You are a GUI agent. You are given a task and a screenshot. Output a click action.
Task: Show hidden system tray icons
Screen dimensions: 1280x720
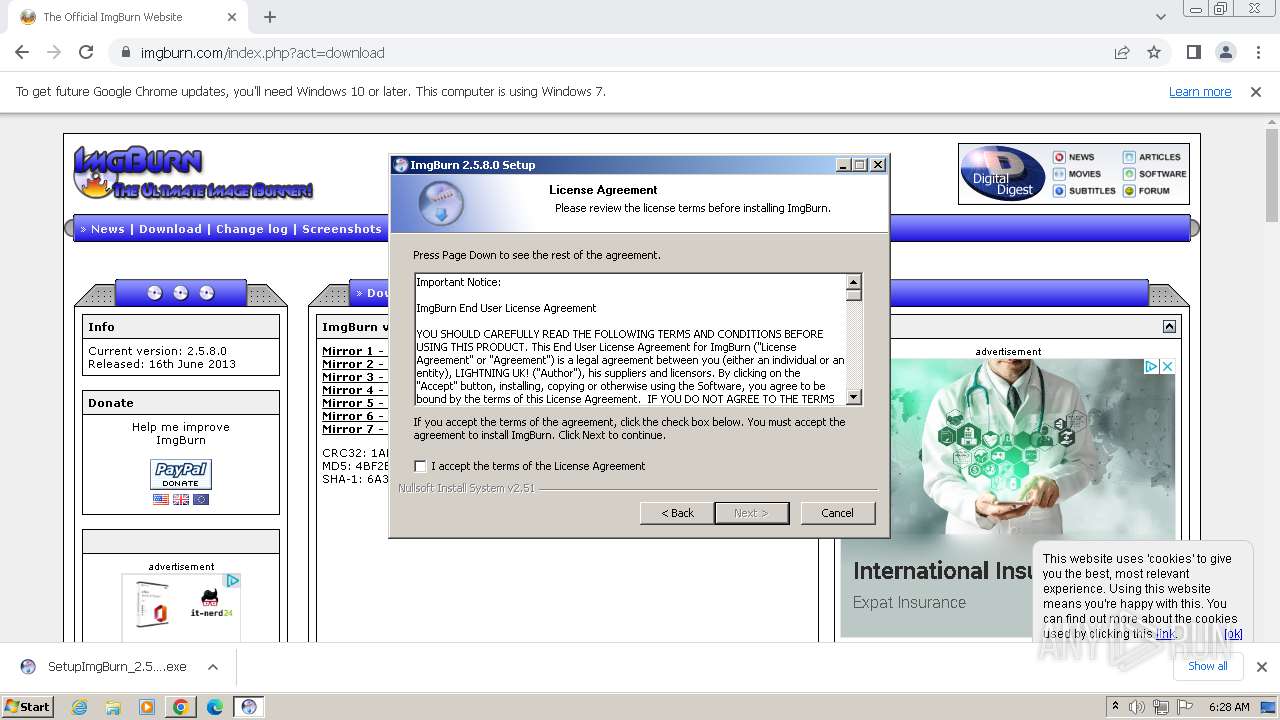click(x=1116, y=707)
